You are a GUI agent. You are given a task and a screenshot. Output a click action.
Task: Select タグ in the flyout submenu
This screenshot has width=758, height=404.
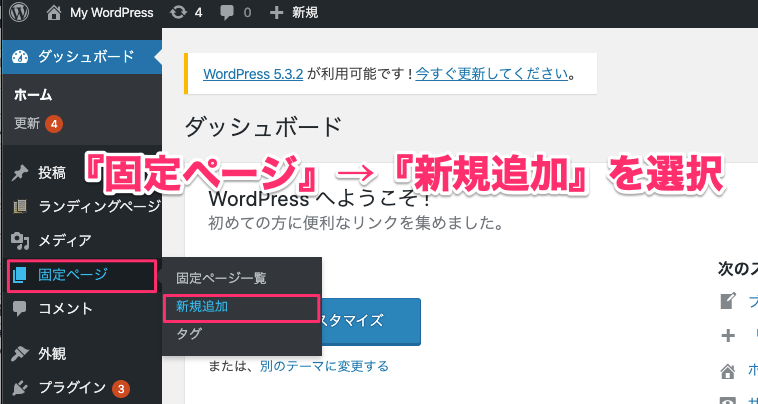(x=189, y=334)
